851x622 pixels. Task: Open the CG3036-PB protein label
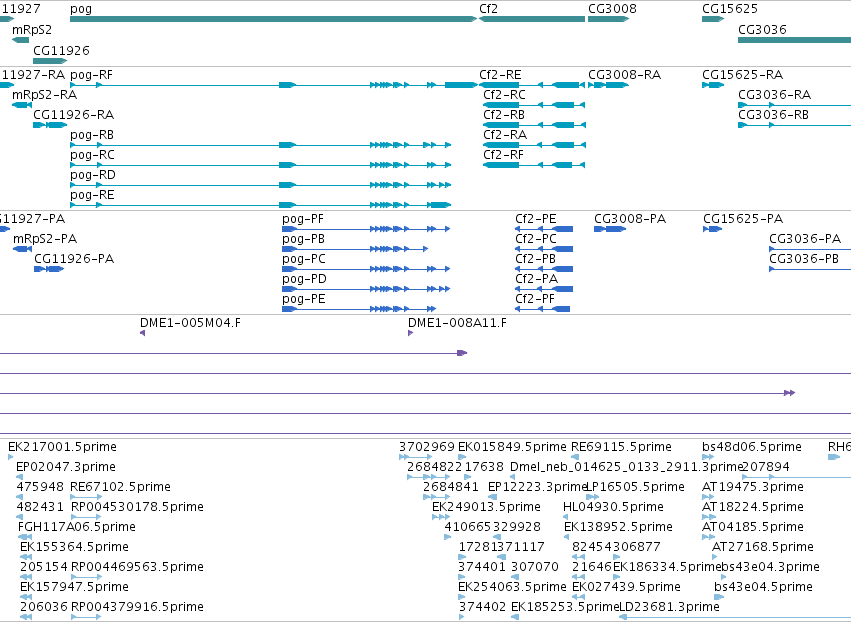[804, 259]
